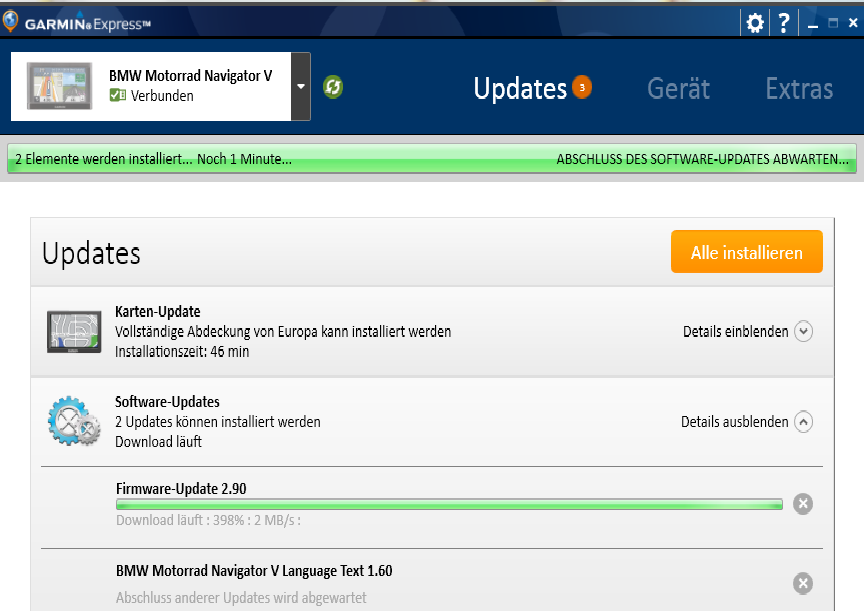This screenshot has height=611, width=864.
Task: Click the Details einblenden link
Action: 735,331
